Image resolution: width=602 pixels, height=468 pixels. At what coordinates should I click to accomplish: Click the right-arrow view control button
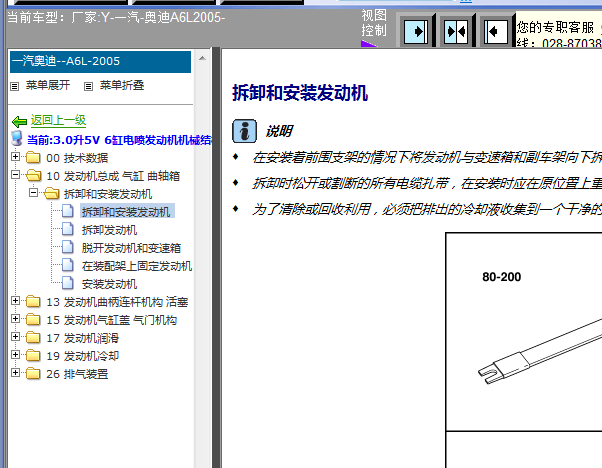(x=416, y=31)
